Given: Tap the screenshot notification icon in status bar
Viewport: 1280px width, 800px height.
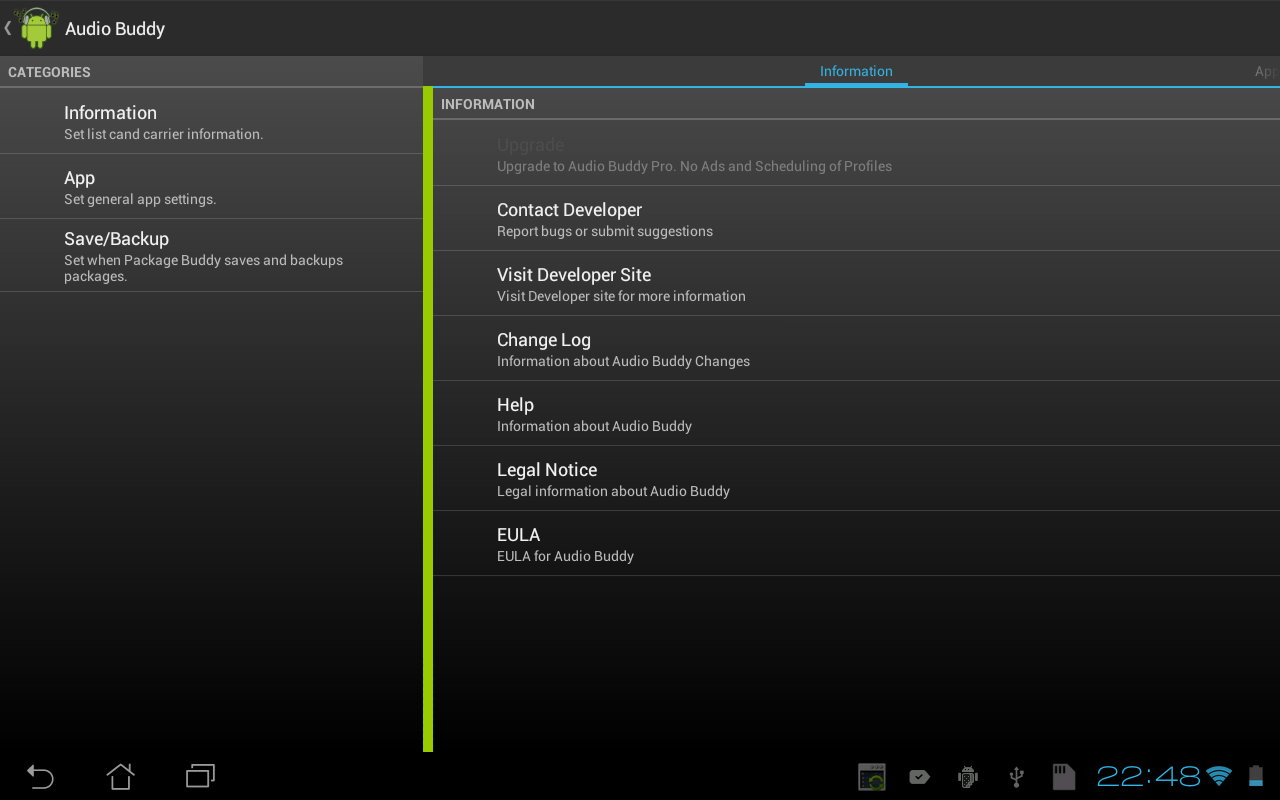Looking at the screenshot, I should (873, 777).
